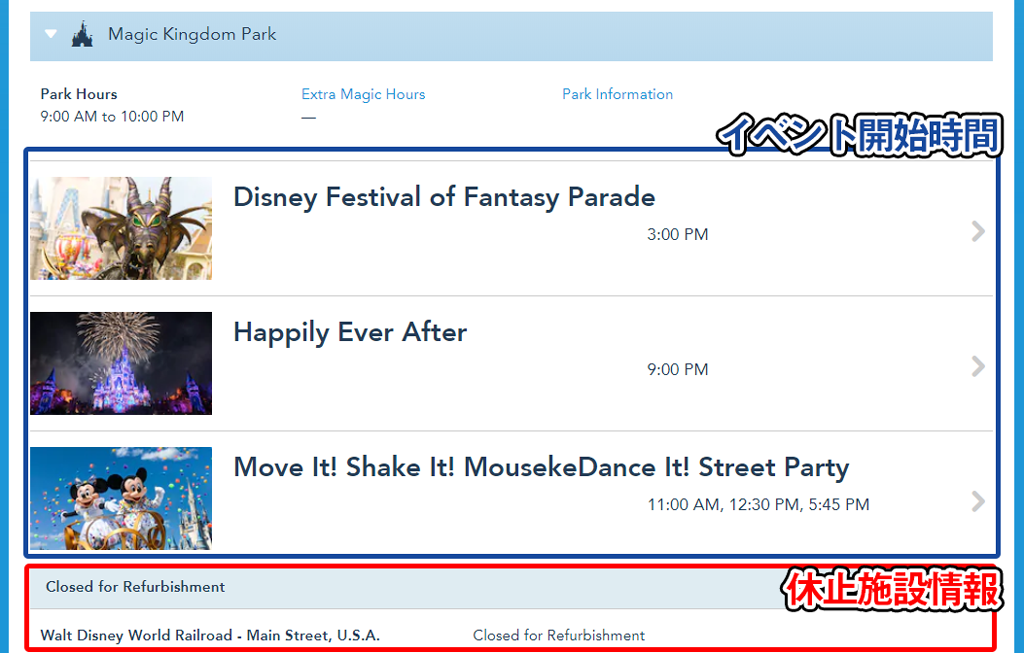Open the Happily Ever After title
Screen dimensions: 1024x653
pyautogui.click(x=350, y=332)
